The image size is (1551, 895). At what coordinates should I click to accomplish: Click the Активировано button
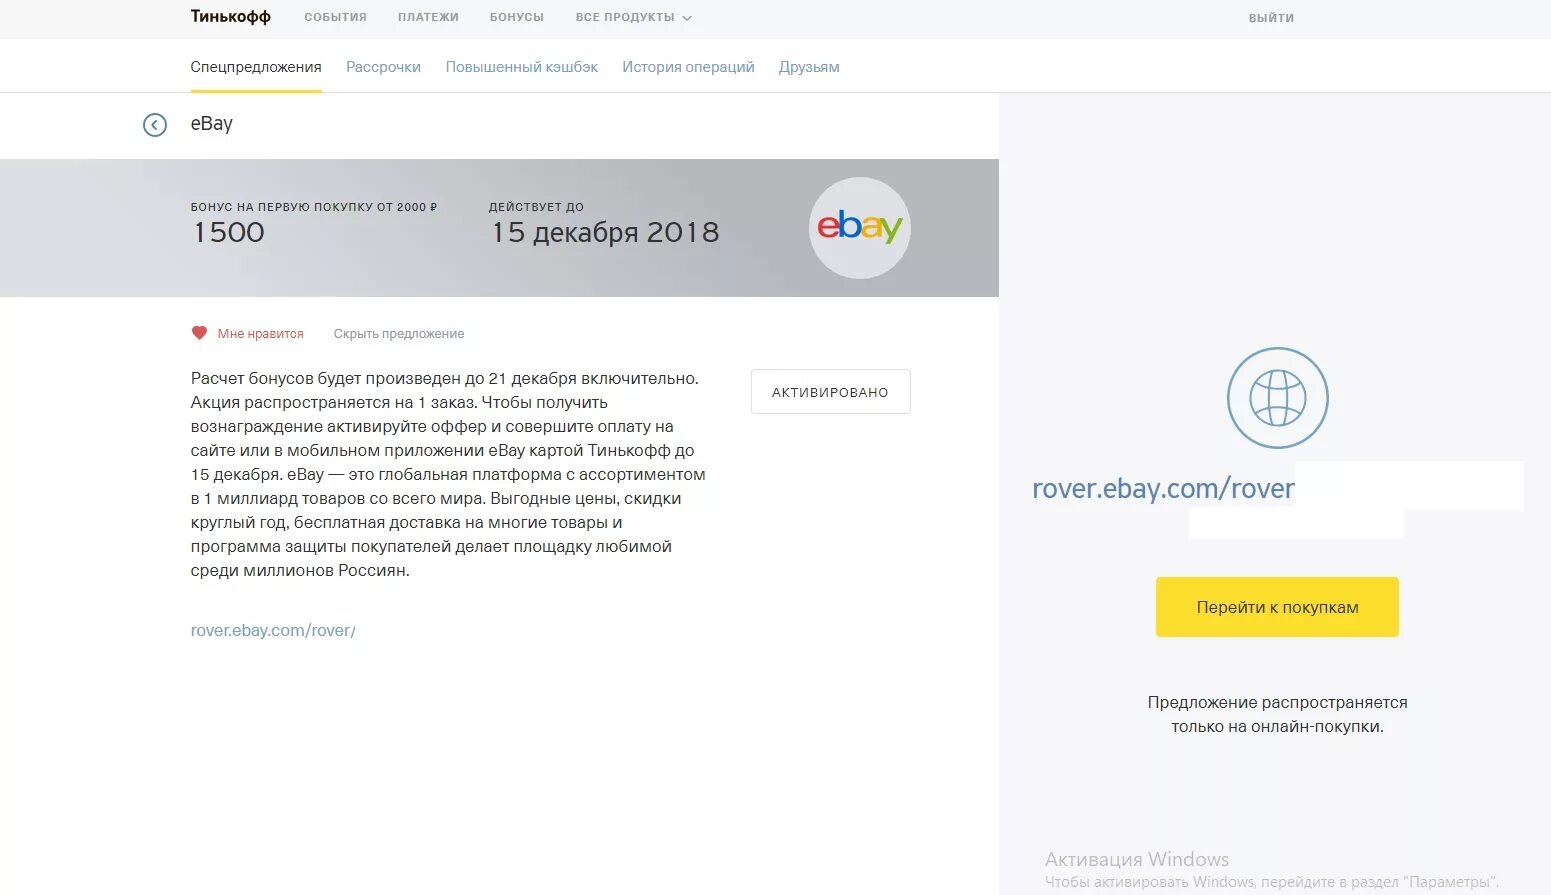pyautogui.click(x=830, y=392)
